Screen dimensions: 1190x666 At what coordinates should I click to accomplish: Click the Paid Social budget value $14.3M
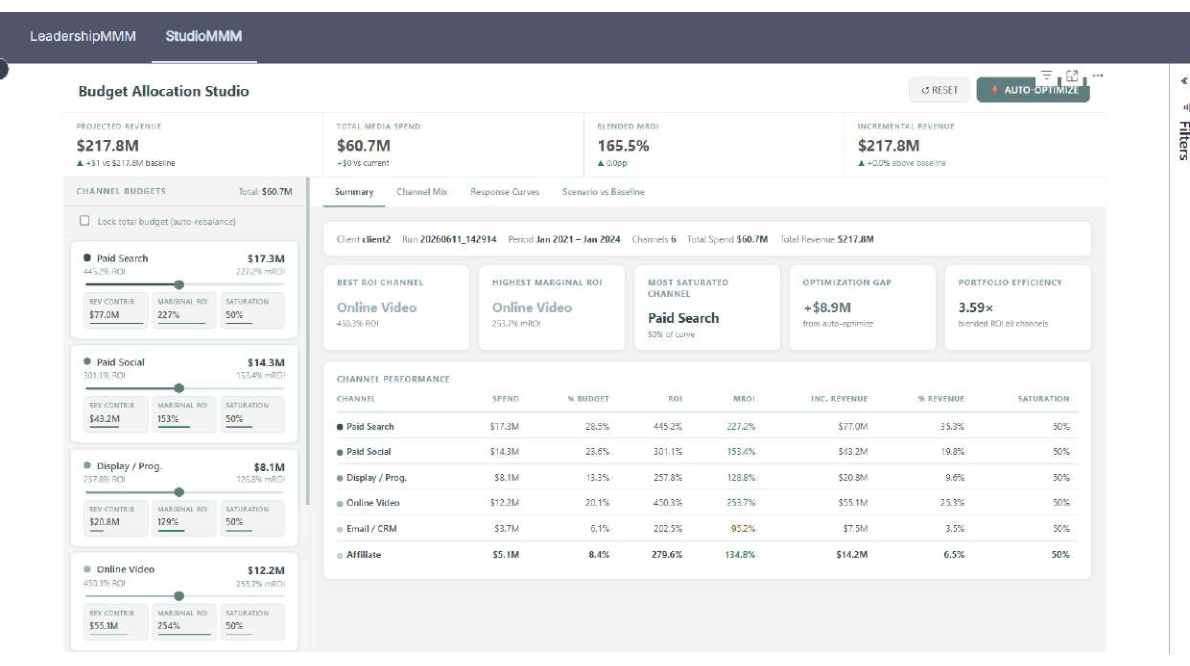click(x=266, y=363)
